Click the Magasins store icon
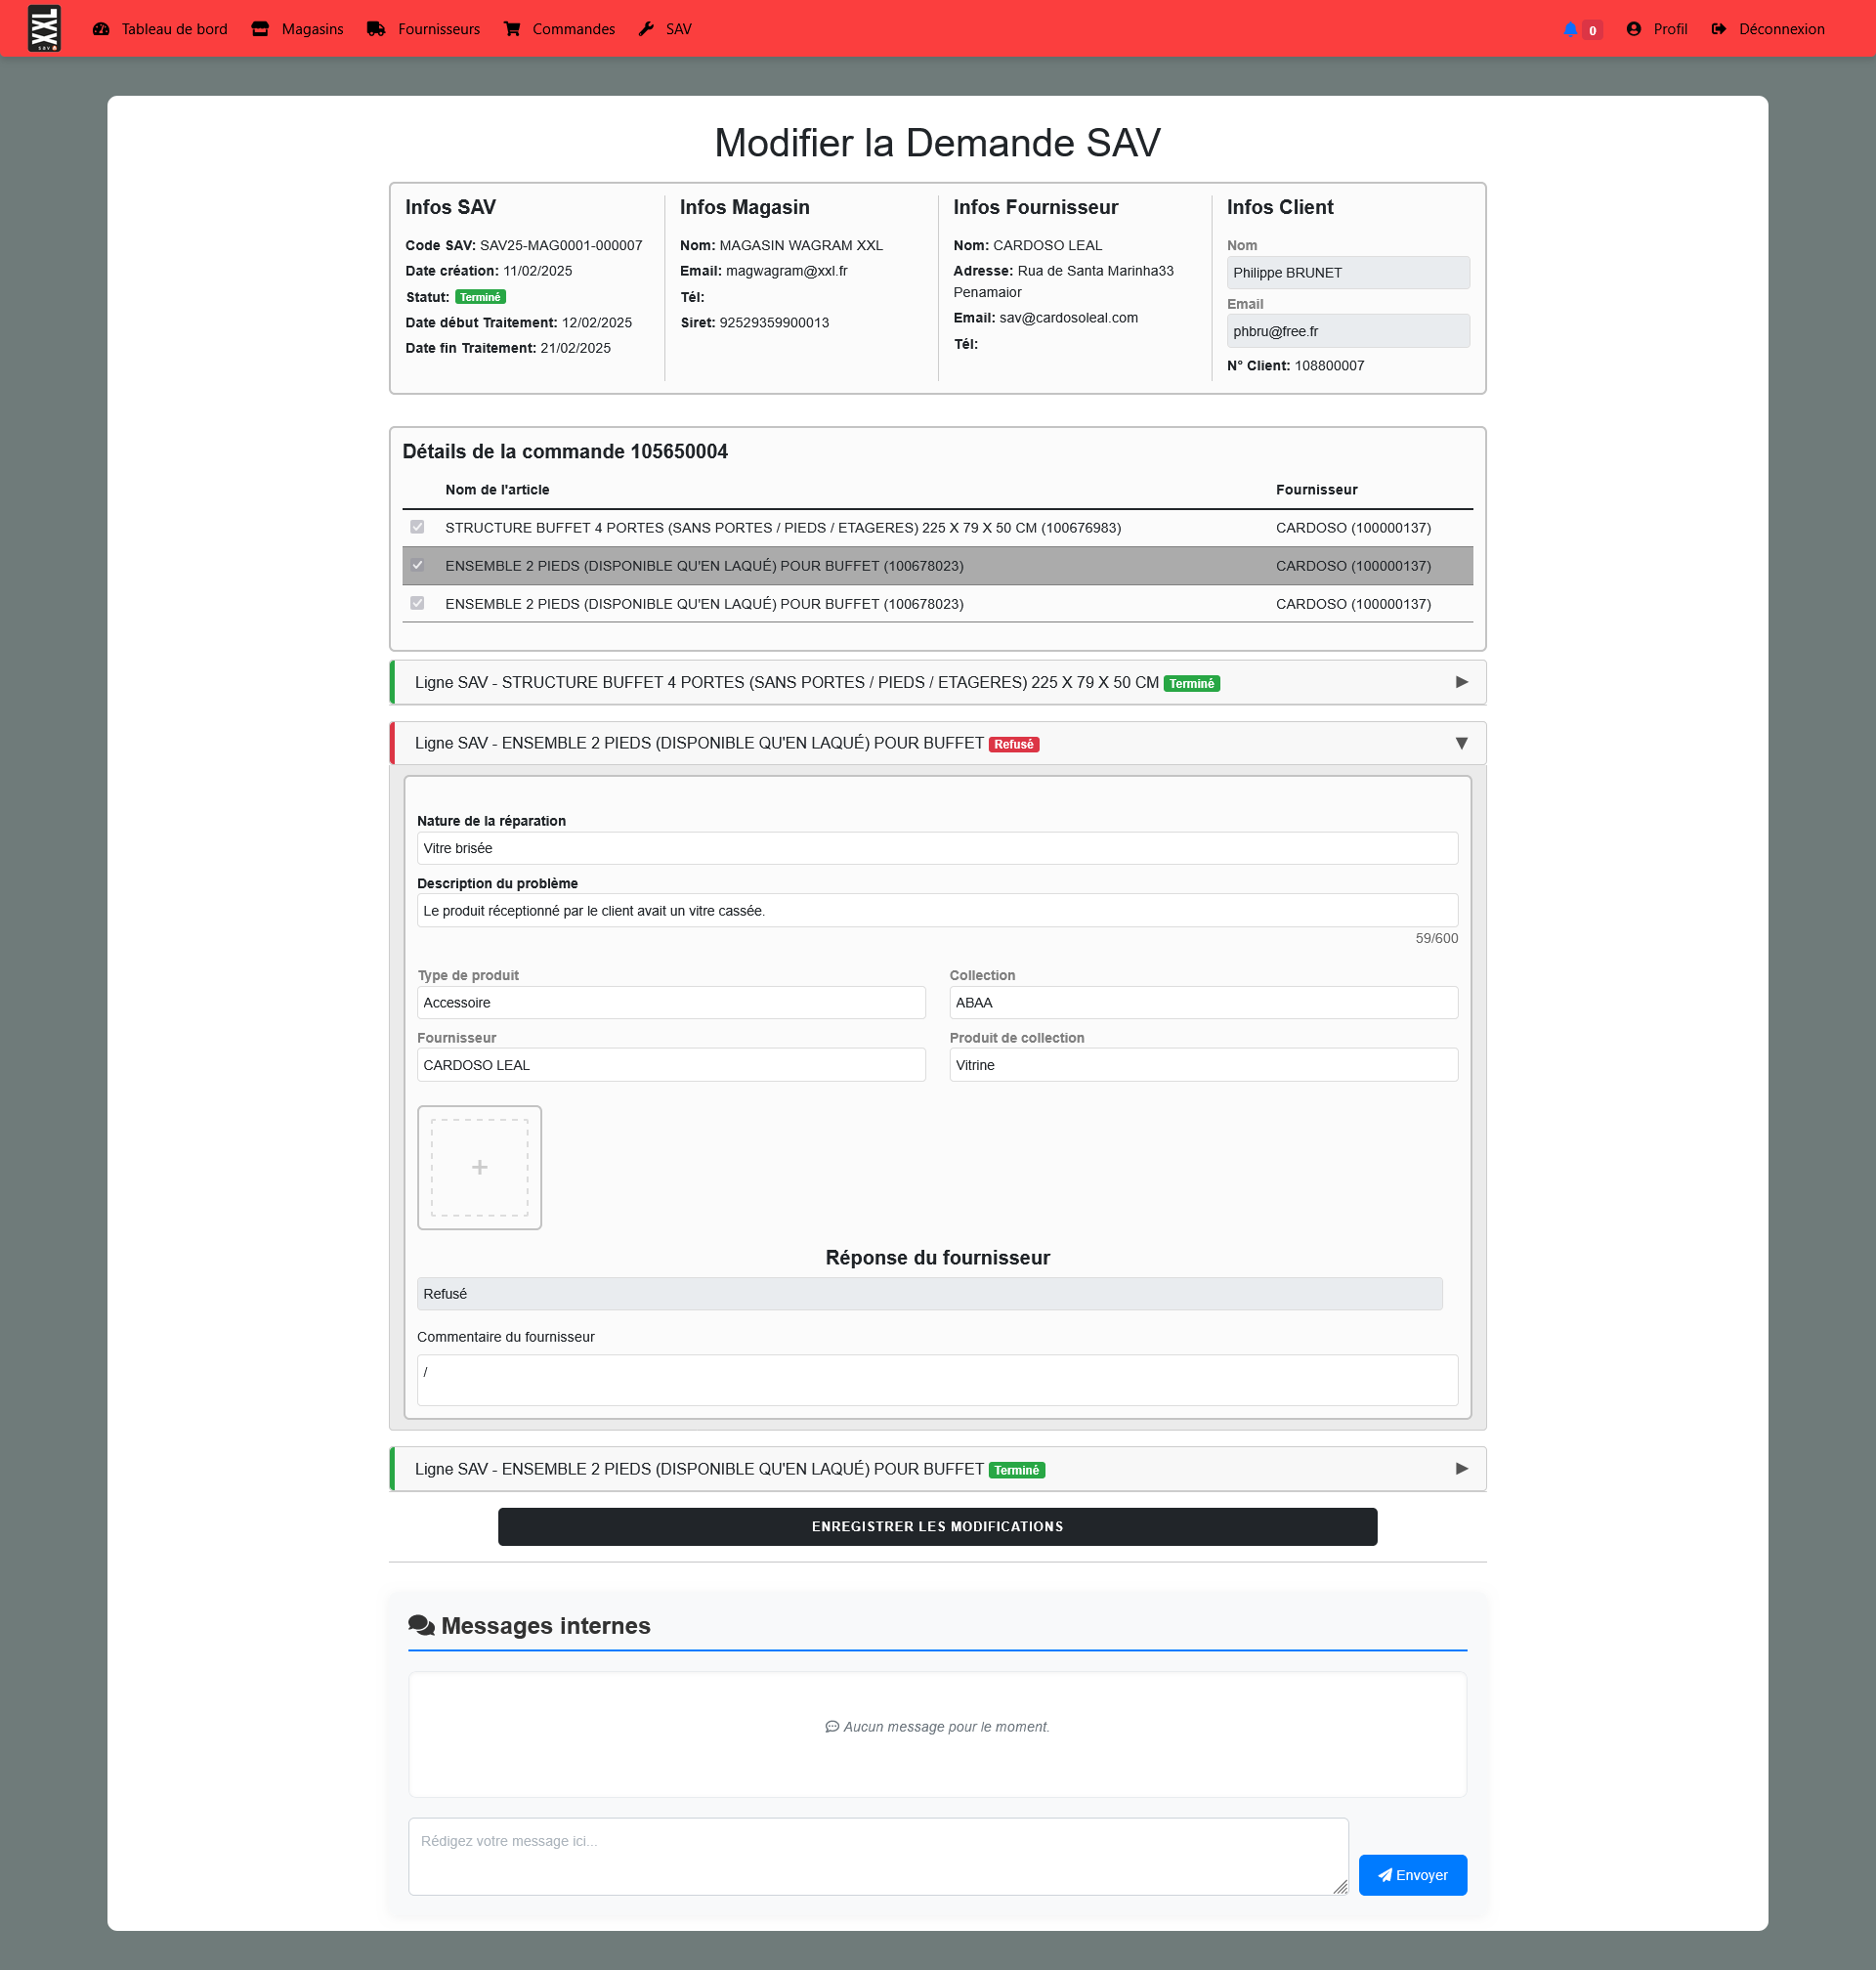The height and width of the screenshot is (1970, 1876). [260, 29]
